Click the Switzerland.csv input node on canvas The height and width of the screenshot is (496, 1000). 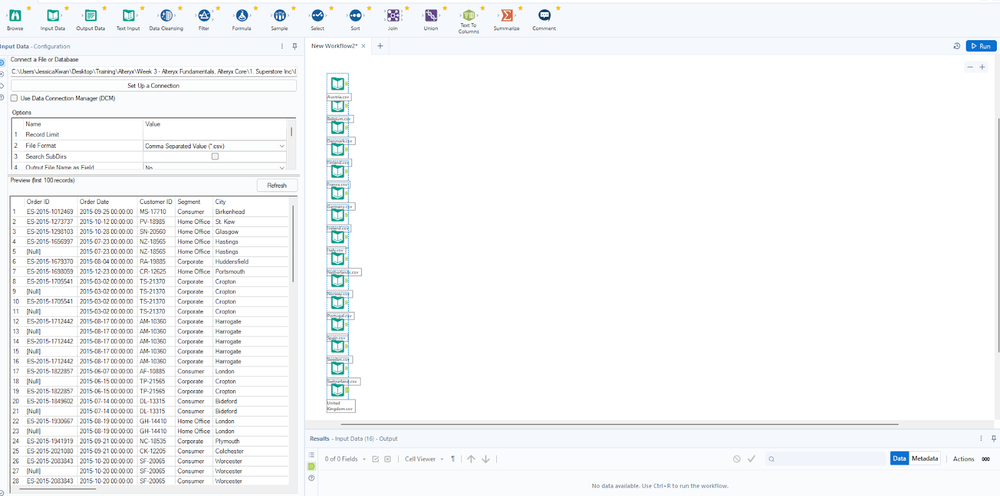tap(337, 368)
